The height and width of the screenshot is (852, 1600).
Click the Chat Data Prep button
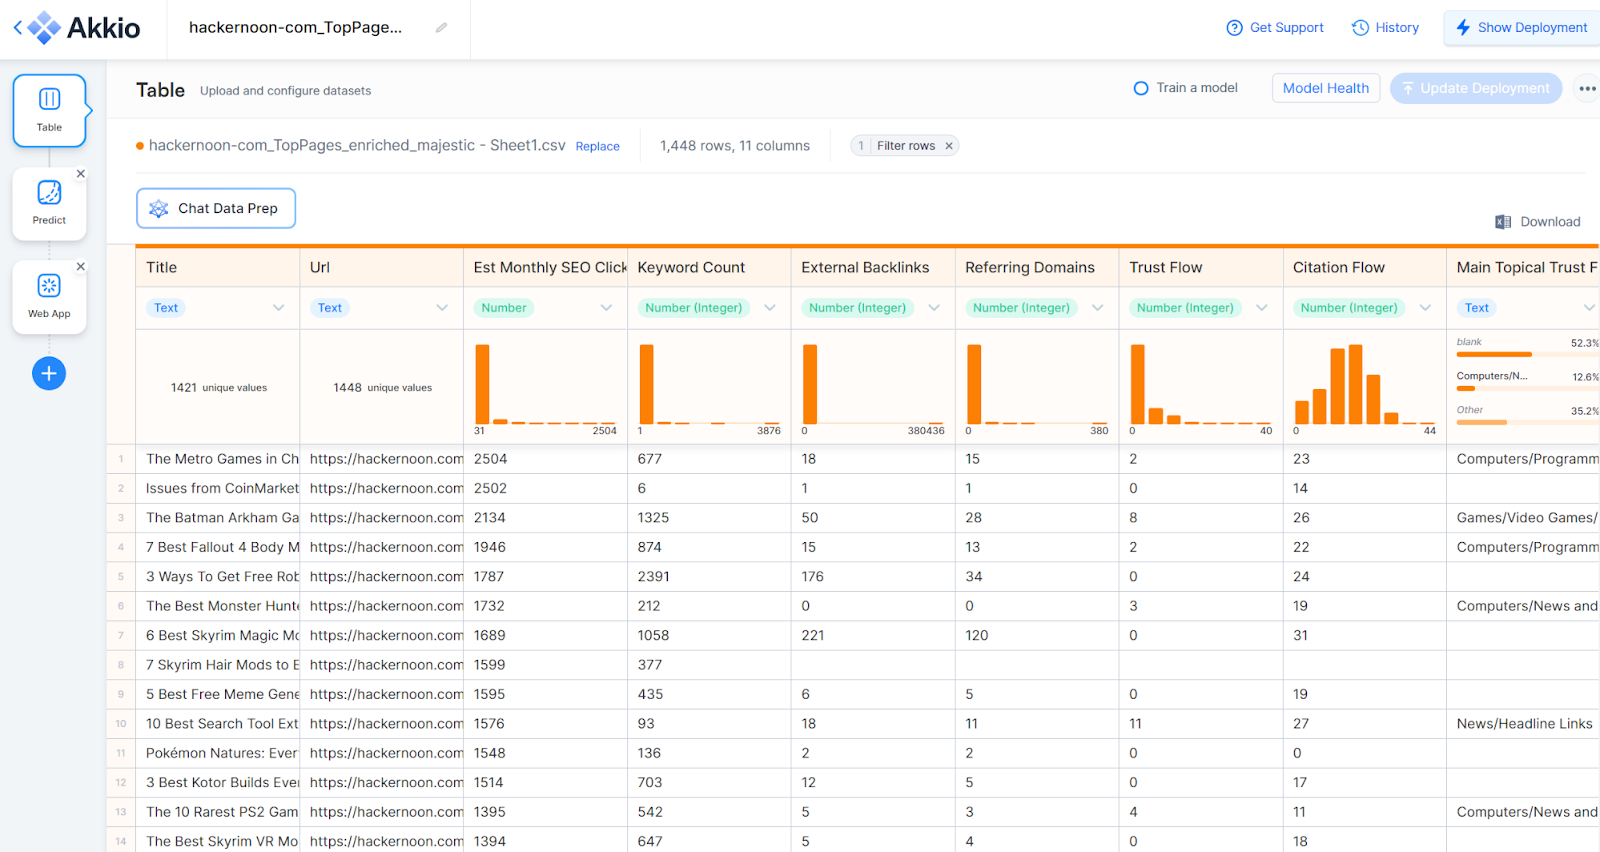(216, 208)
